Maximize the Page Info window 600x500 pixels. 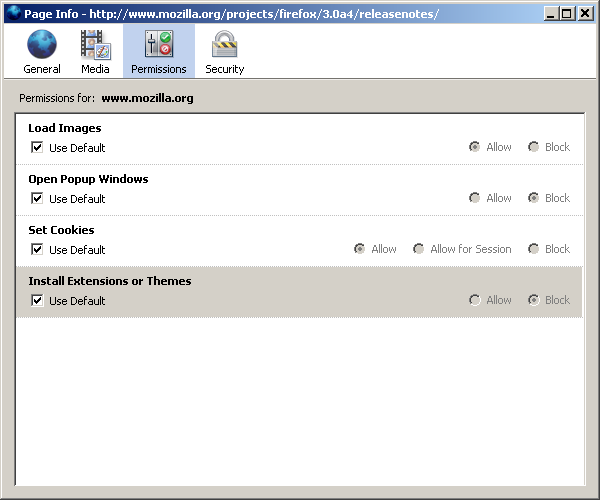566,14
